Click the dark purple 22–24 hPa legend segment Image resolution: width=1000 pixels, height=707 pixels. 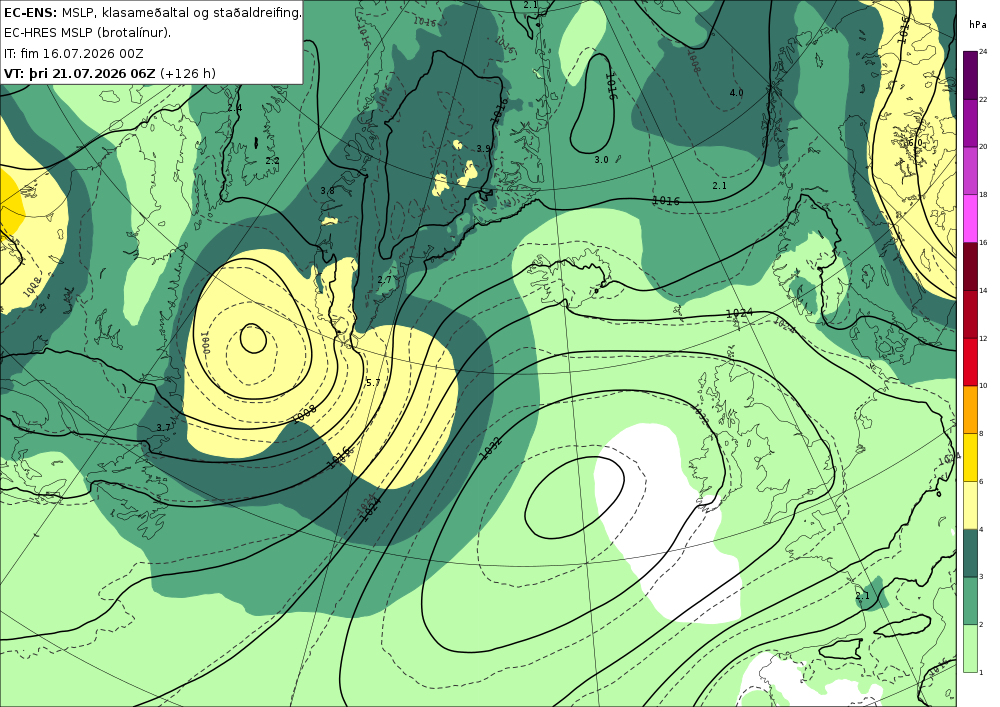pyautogui.click(x=971, y=75)
